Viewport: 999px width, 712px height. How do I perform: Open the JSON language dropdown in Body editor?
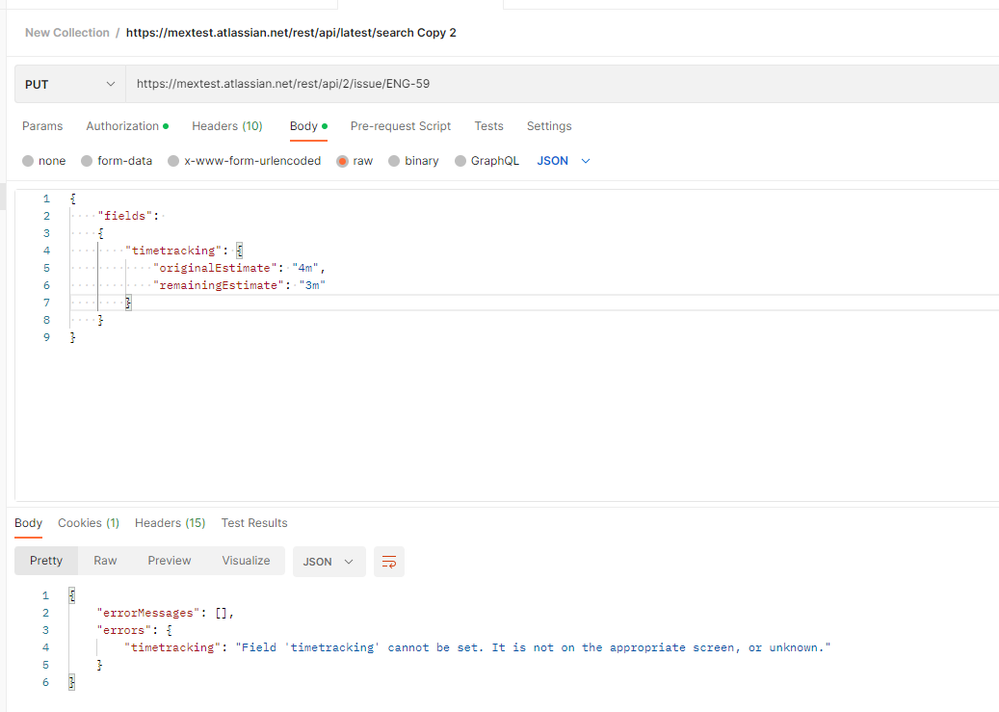point(562,160)
